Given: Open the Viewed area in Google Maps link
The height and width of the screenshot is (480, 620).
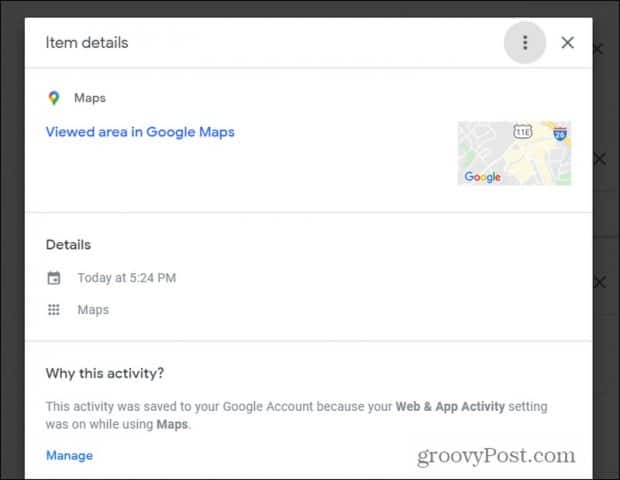Looking at the screenshot, I should click(140, 132).
